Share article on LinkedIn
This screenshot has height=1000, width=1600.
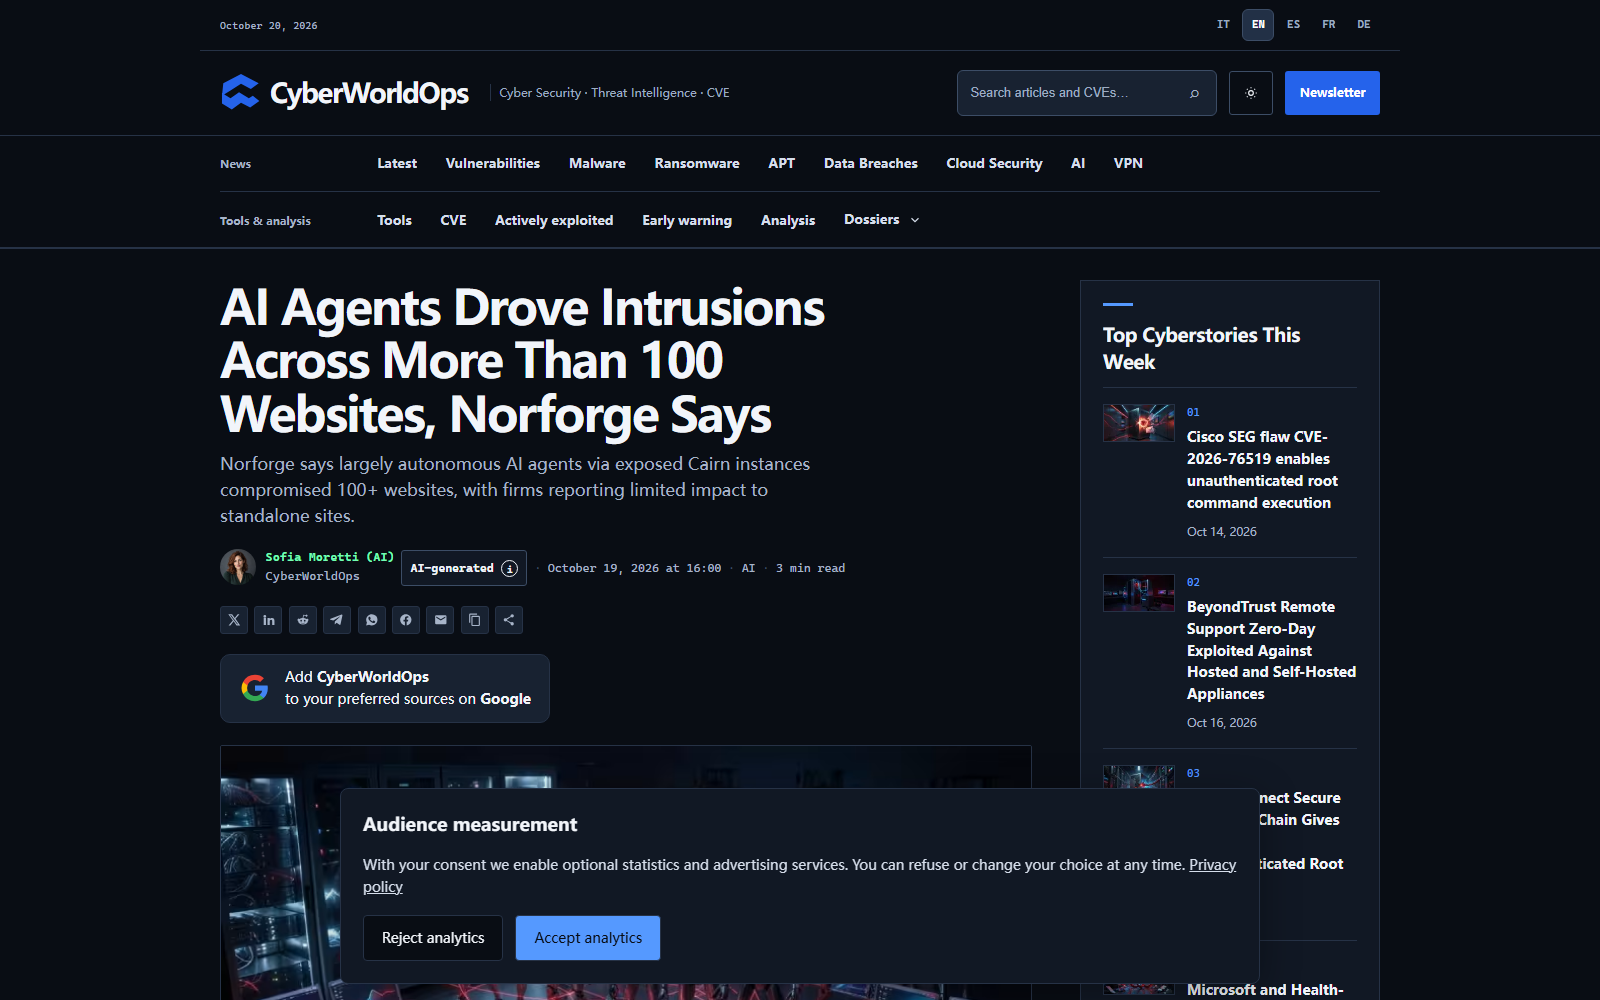[x=268, y=620]
